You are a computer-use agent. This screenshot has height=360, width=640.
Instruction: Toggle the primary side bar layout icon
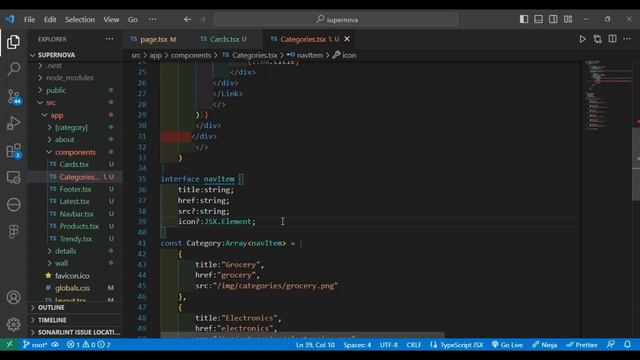coord(524,19)
